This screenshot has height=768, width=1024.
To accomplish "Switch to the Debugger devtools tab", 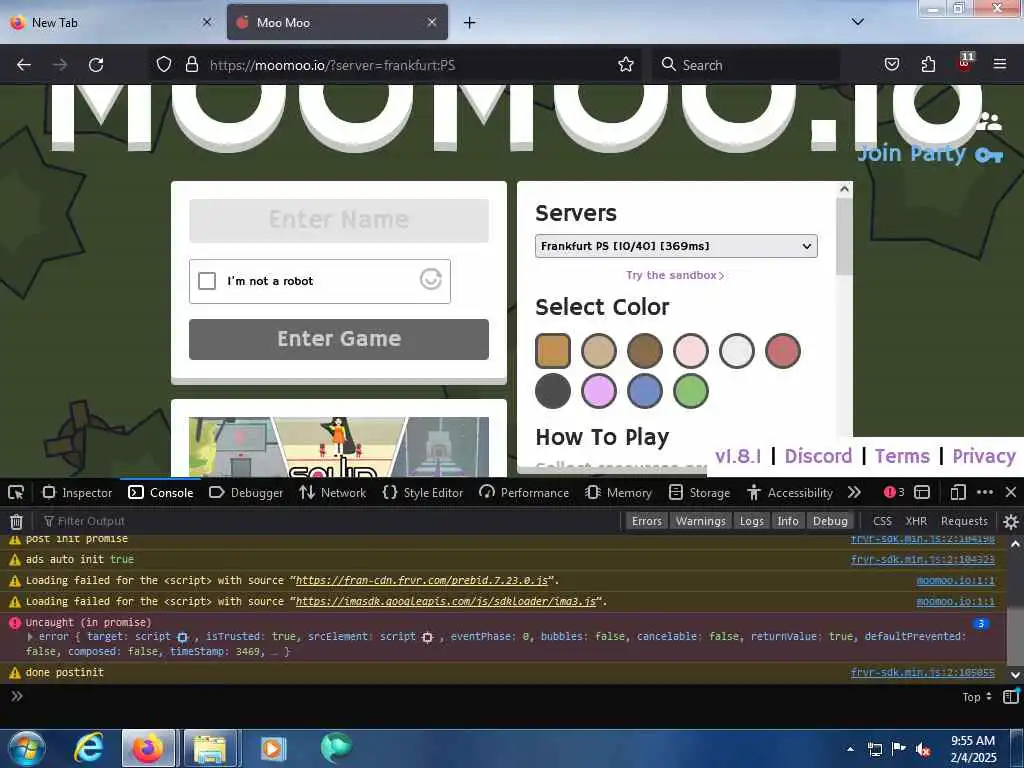I will coord(246,492).
